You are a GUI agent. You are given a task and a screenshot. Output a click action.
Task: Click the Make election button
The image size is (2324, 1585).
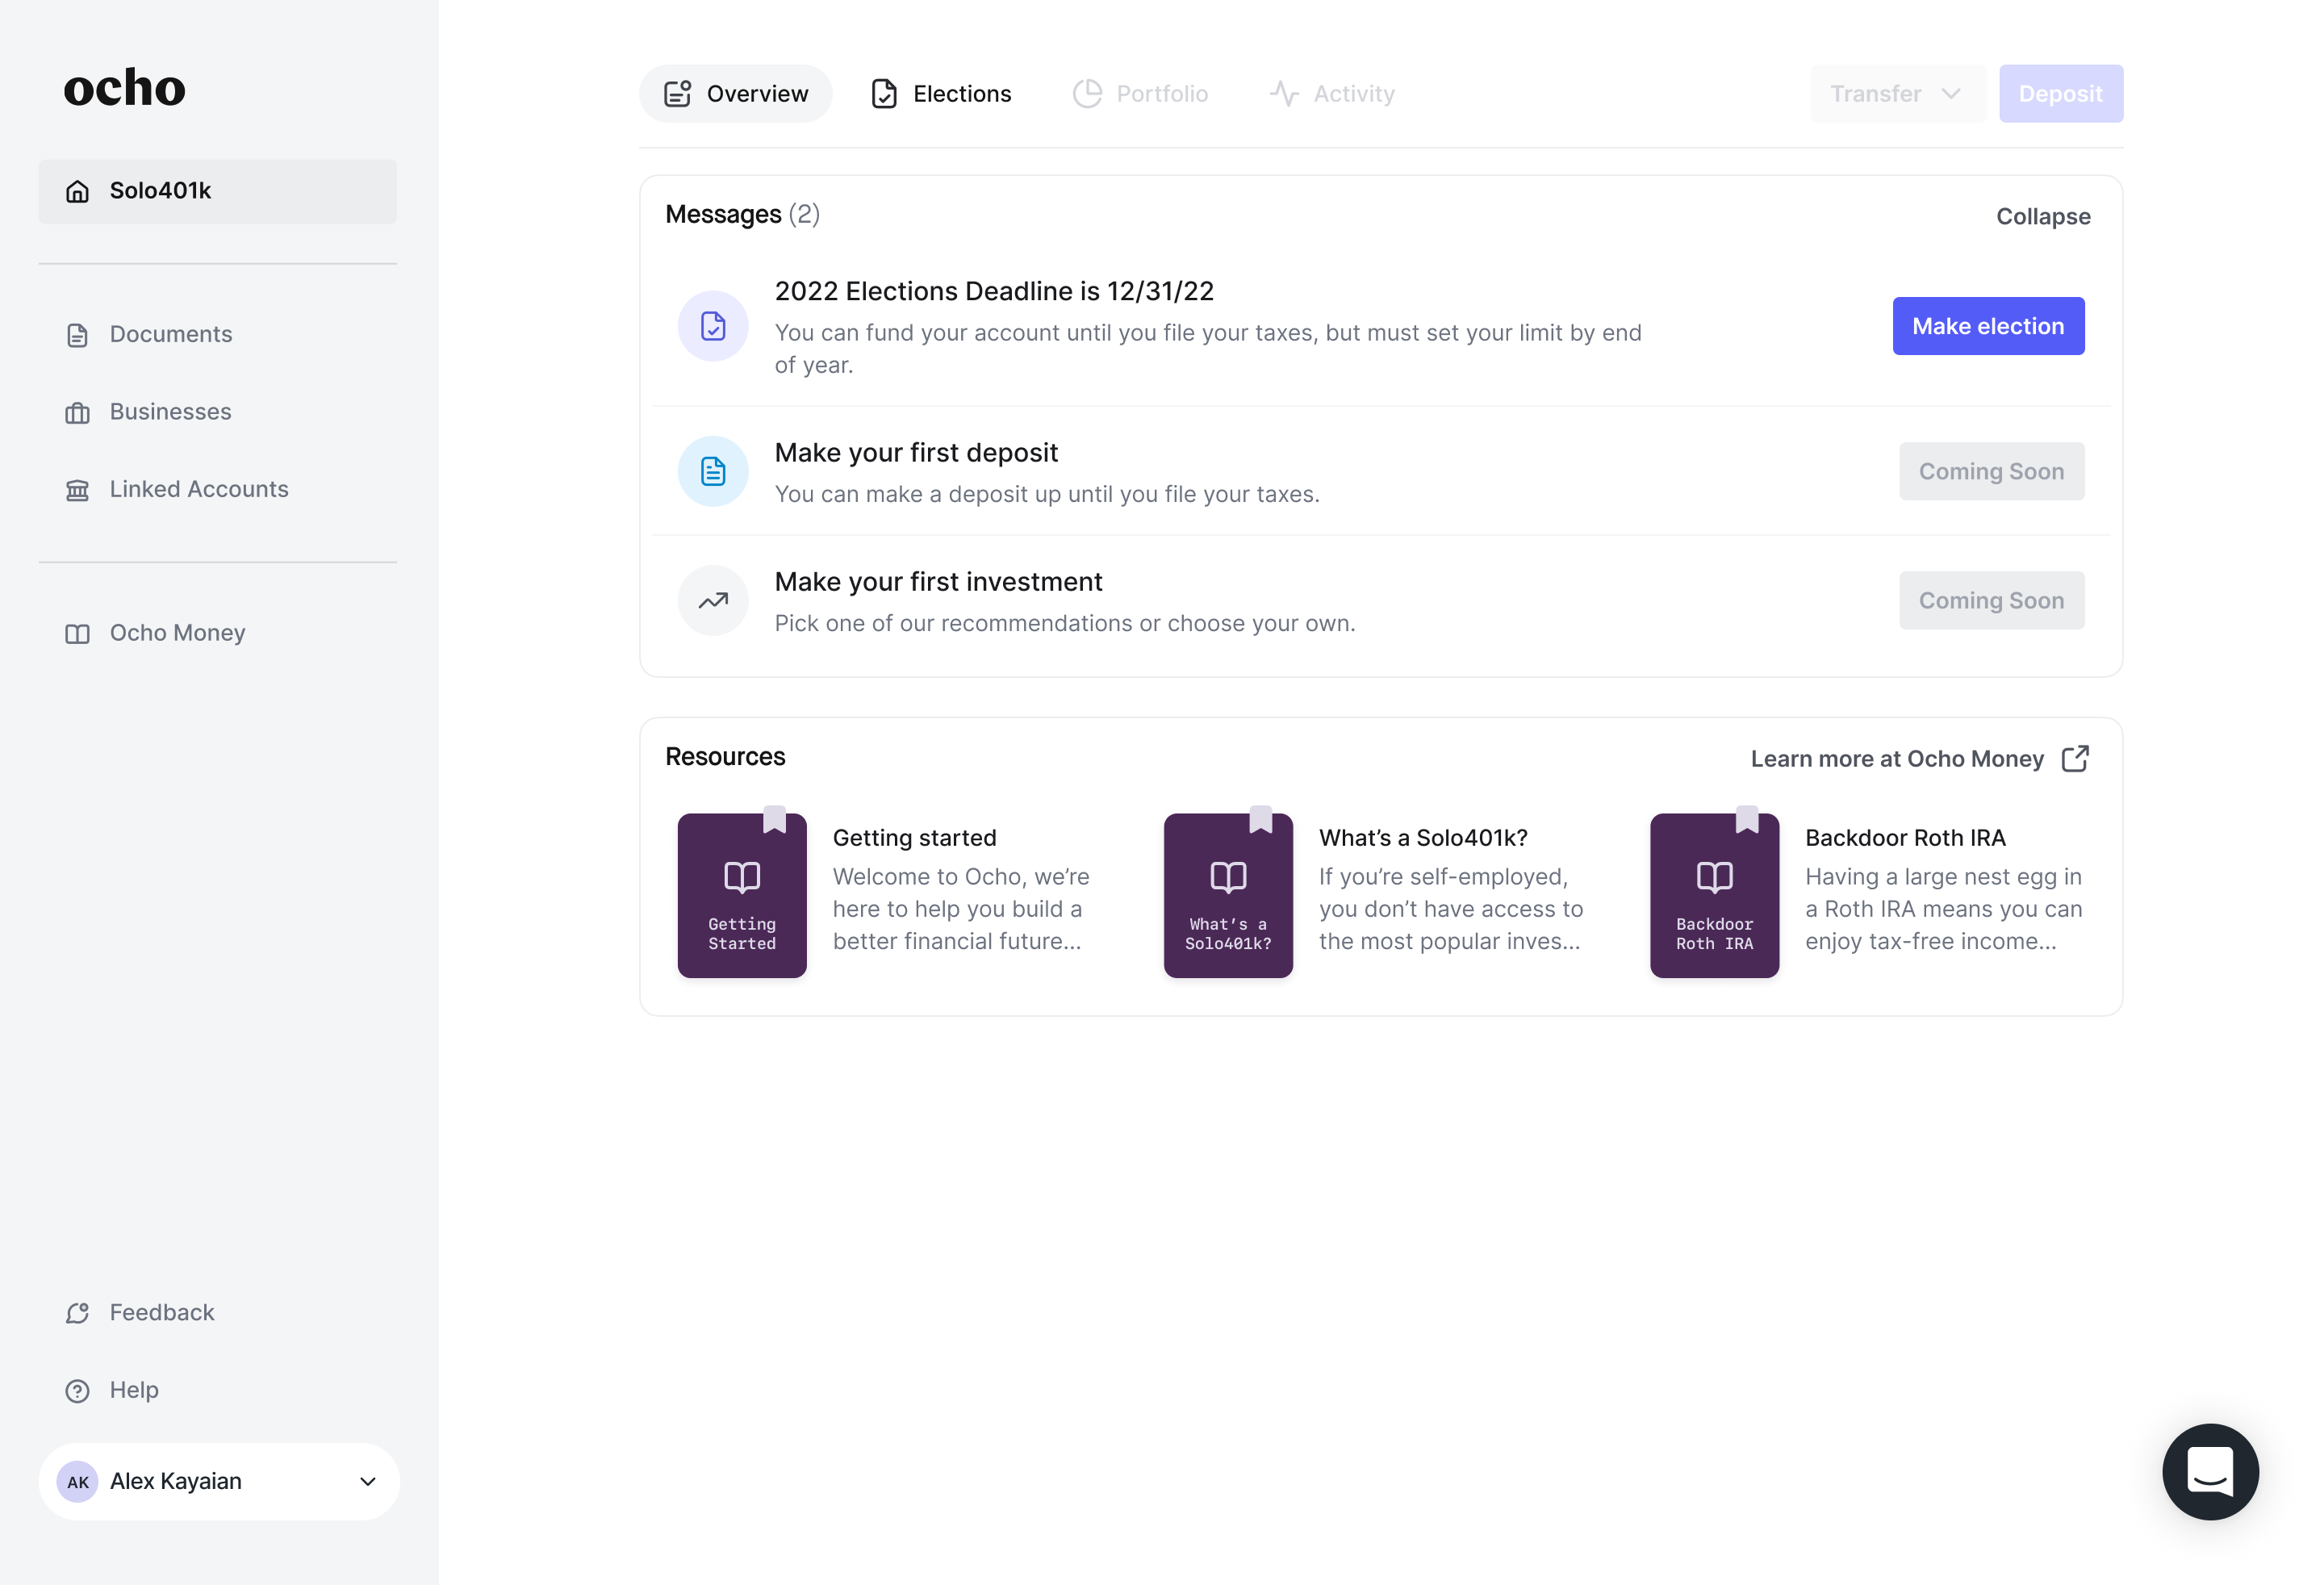point(1988,326)
